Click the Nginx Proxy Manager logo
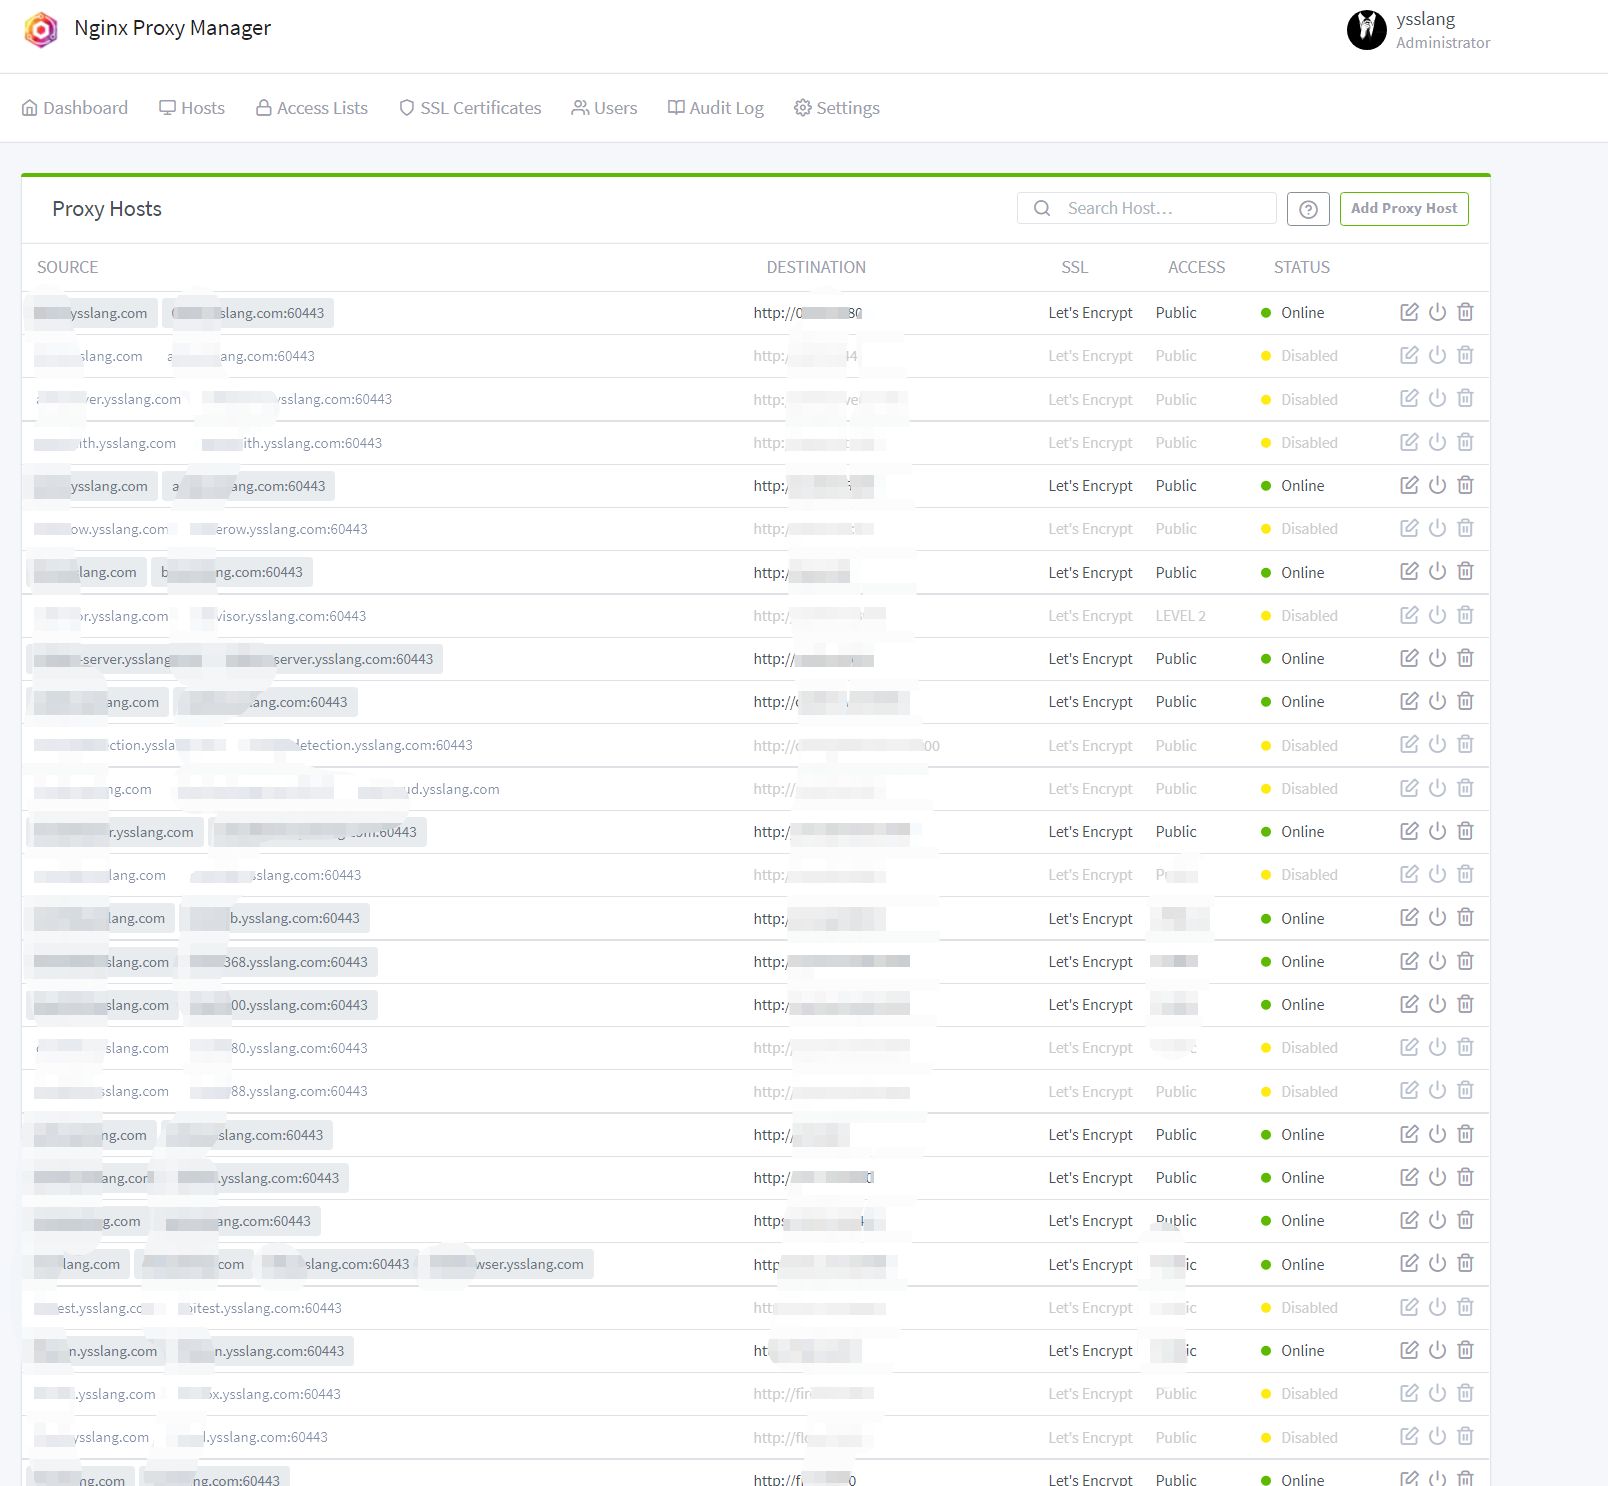 pos(41,30)
